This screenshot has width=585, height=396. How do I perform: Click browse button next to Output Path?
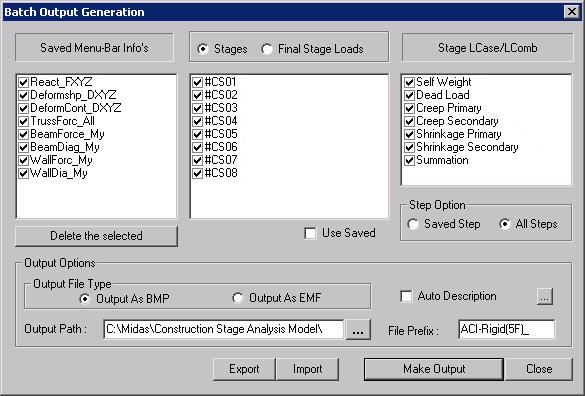coord(358,329)
